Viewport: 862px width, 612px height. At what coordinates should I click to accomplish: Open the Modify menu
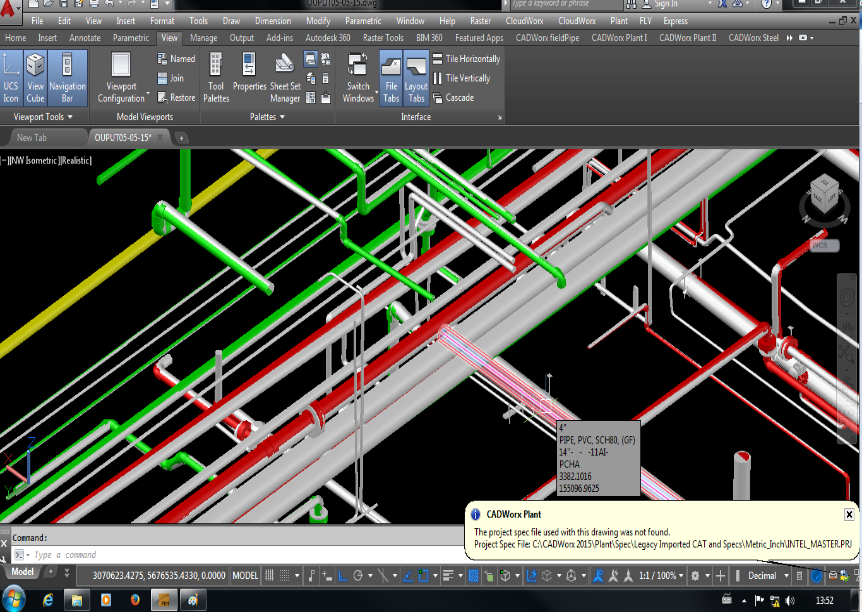tap(318, 21)
